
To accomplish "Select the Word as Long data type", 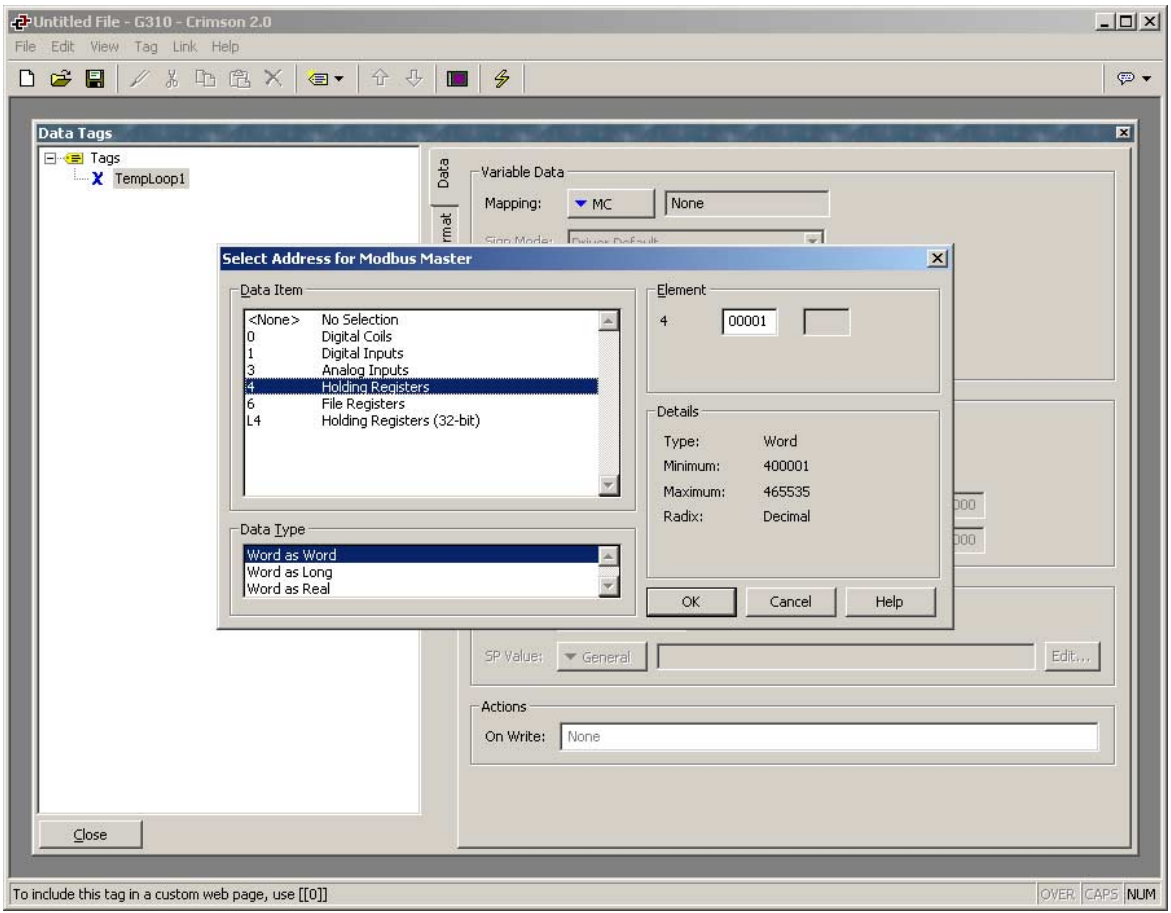I will 421,572.
